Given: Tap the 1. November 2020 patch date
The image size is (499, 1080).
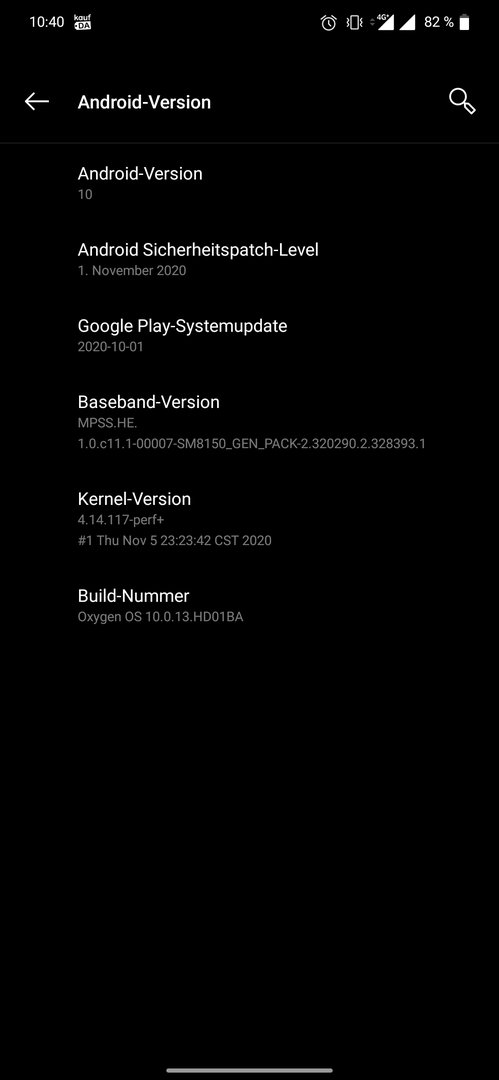Looking at the screenshot, I should tap(132, 270).
